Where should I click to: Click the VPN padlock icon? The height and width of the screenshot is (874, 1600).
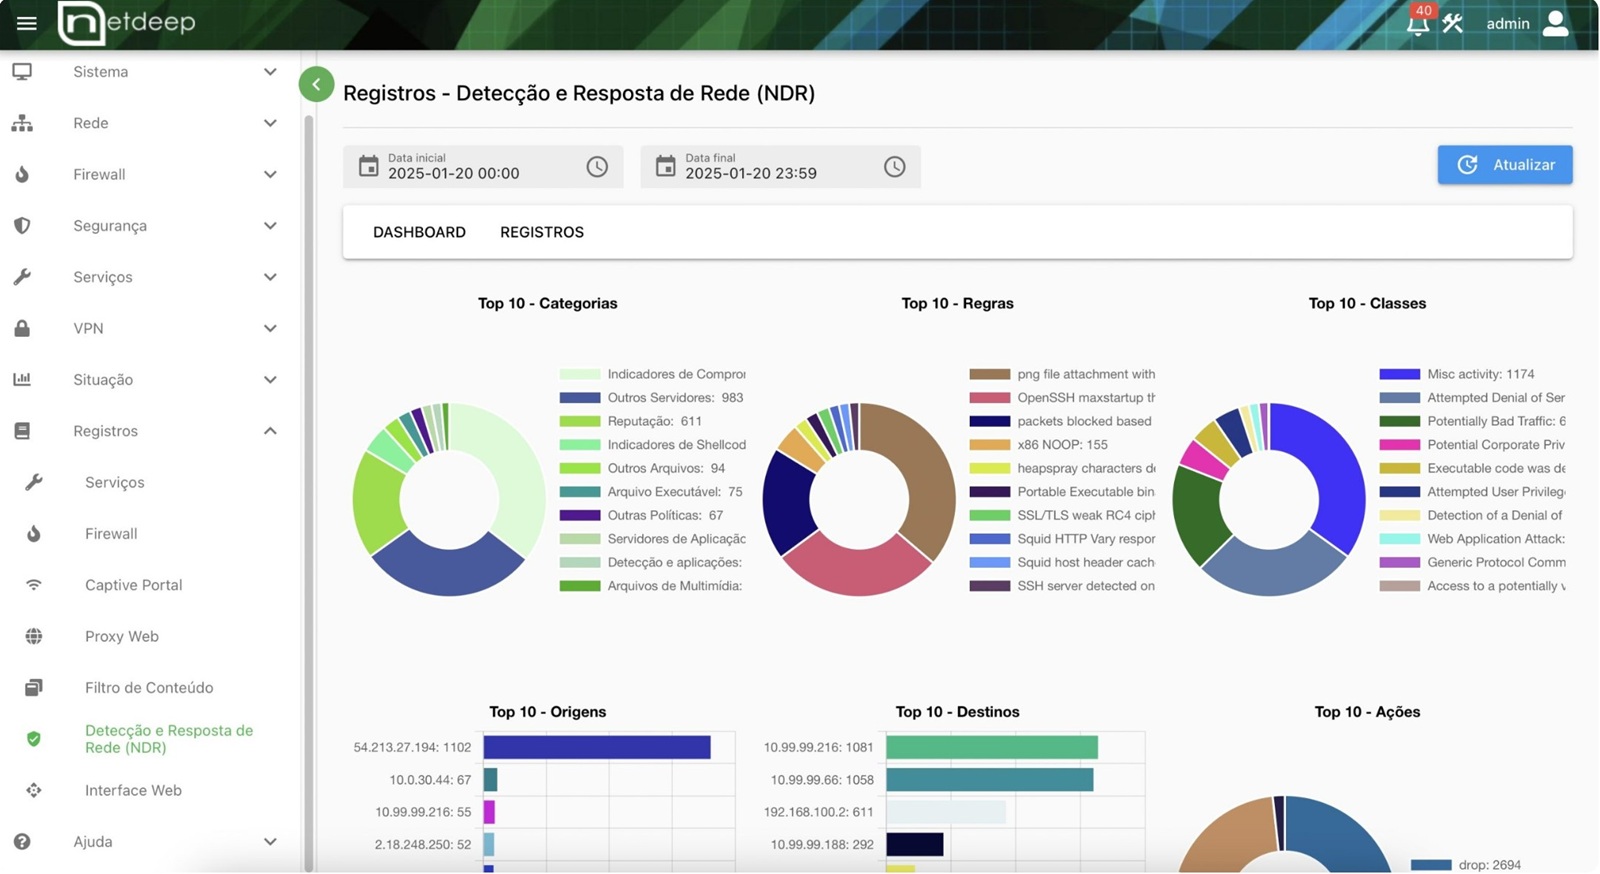pyautogui.click(x=22, y=328)
